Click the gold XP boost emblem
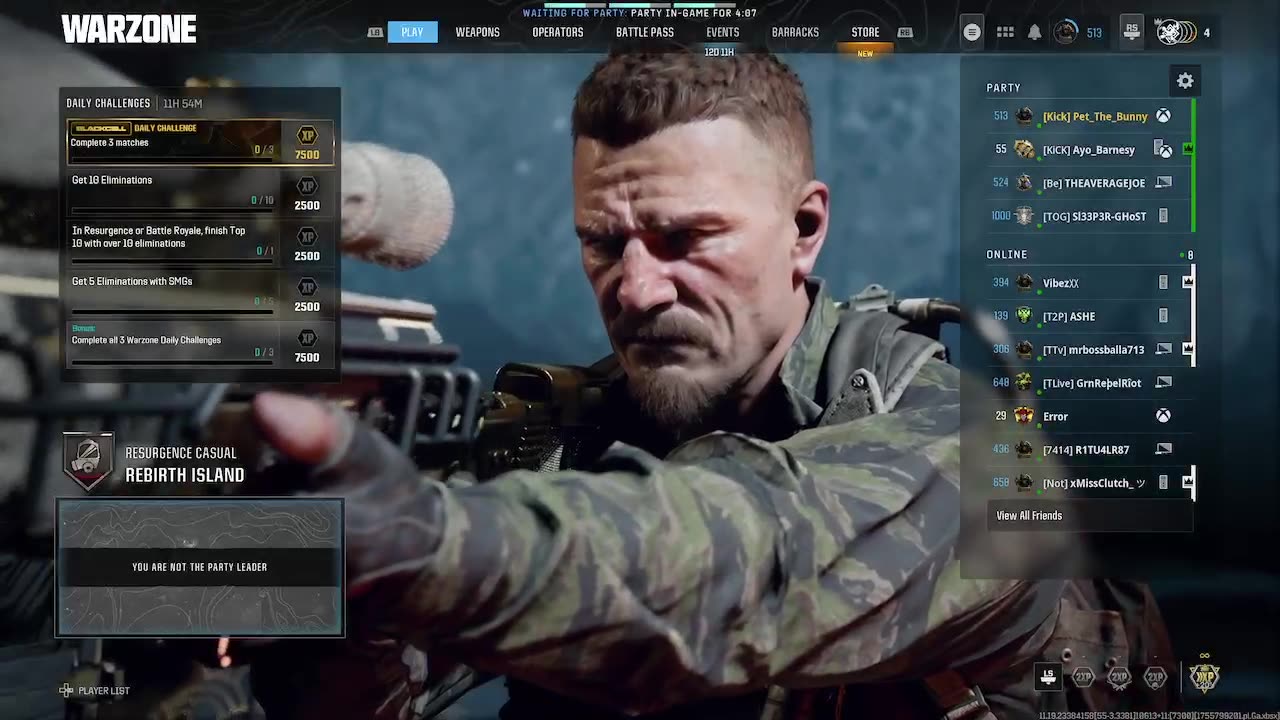The width and height of the screenshot is (1280, 720). tap(1204, 676)
